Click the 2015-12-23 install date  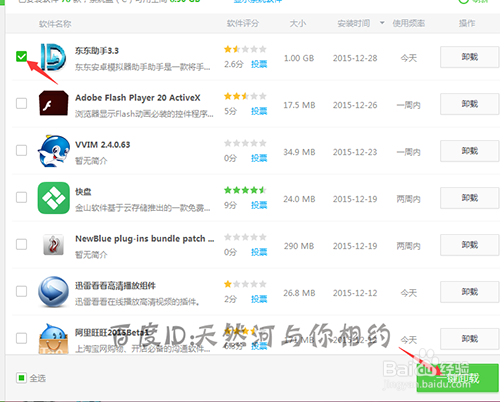[355, 152]
